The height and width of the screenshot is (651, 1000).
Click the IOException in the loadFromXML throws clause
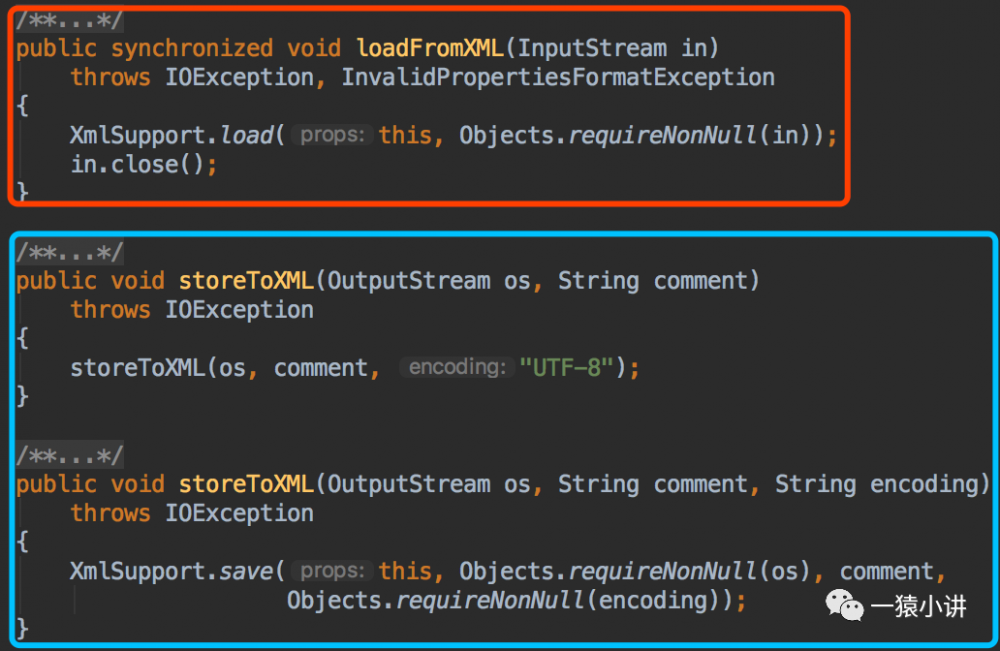tap(239, 77)
